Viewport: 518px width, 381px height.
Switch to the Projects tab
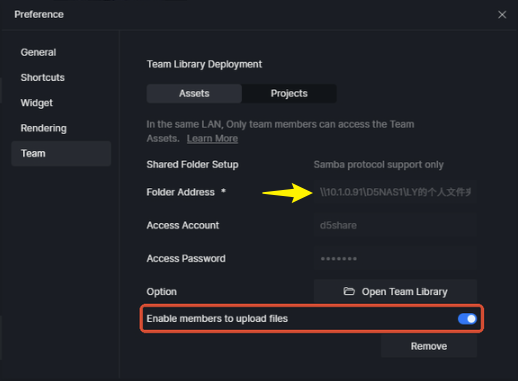click(289, 93)
